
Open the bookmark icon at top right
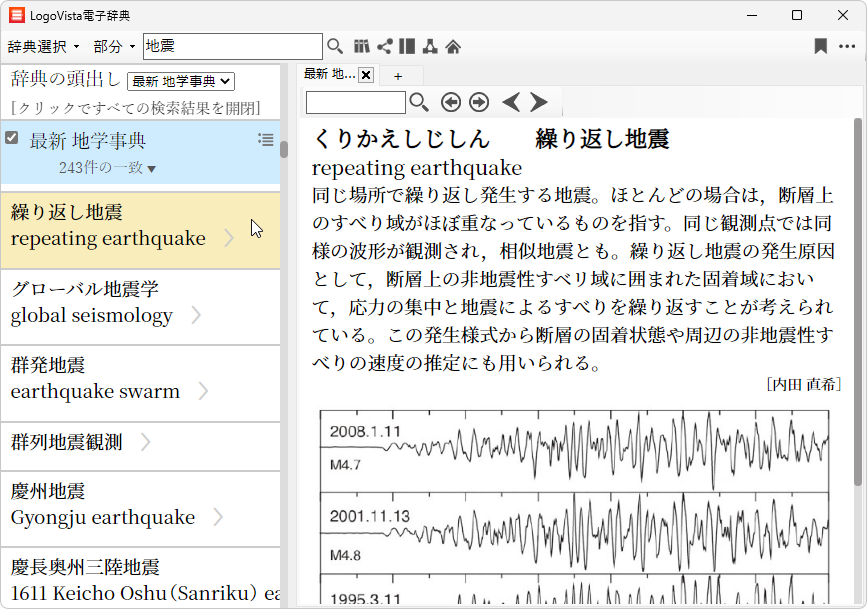tap(820, 46)
